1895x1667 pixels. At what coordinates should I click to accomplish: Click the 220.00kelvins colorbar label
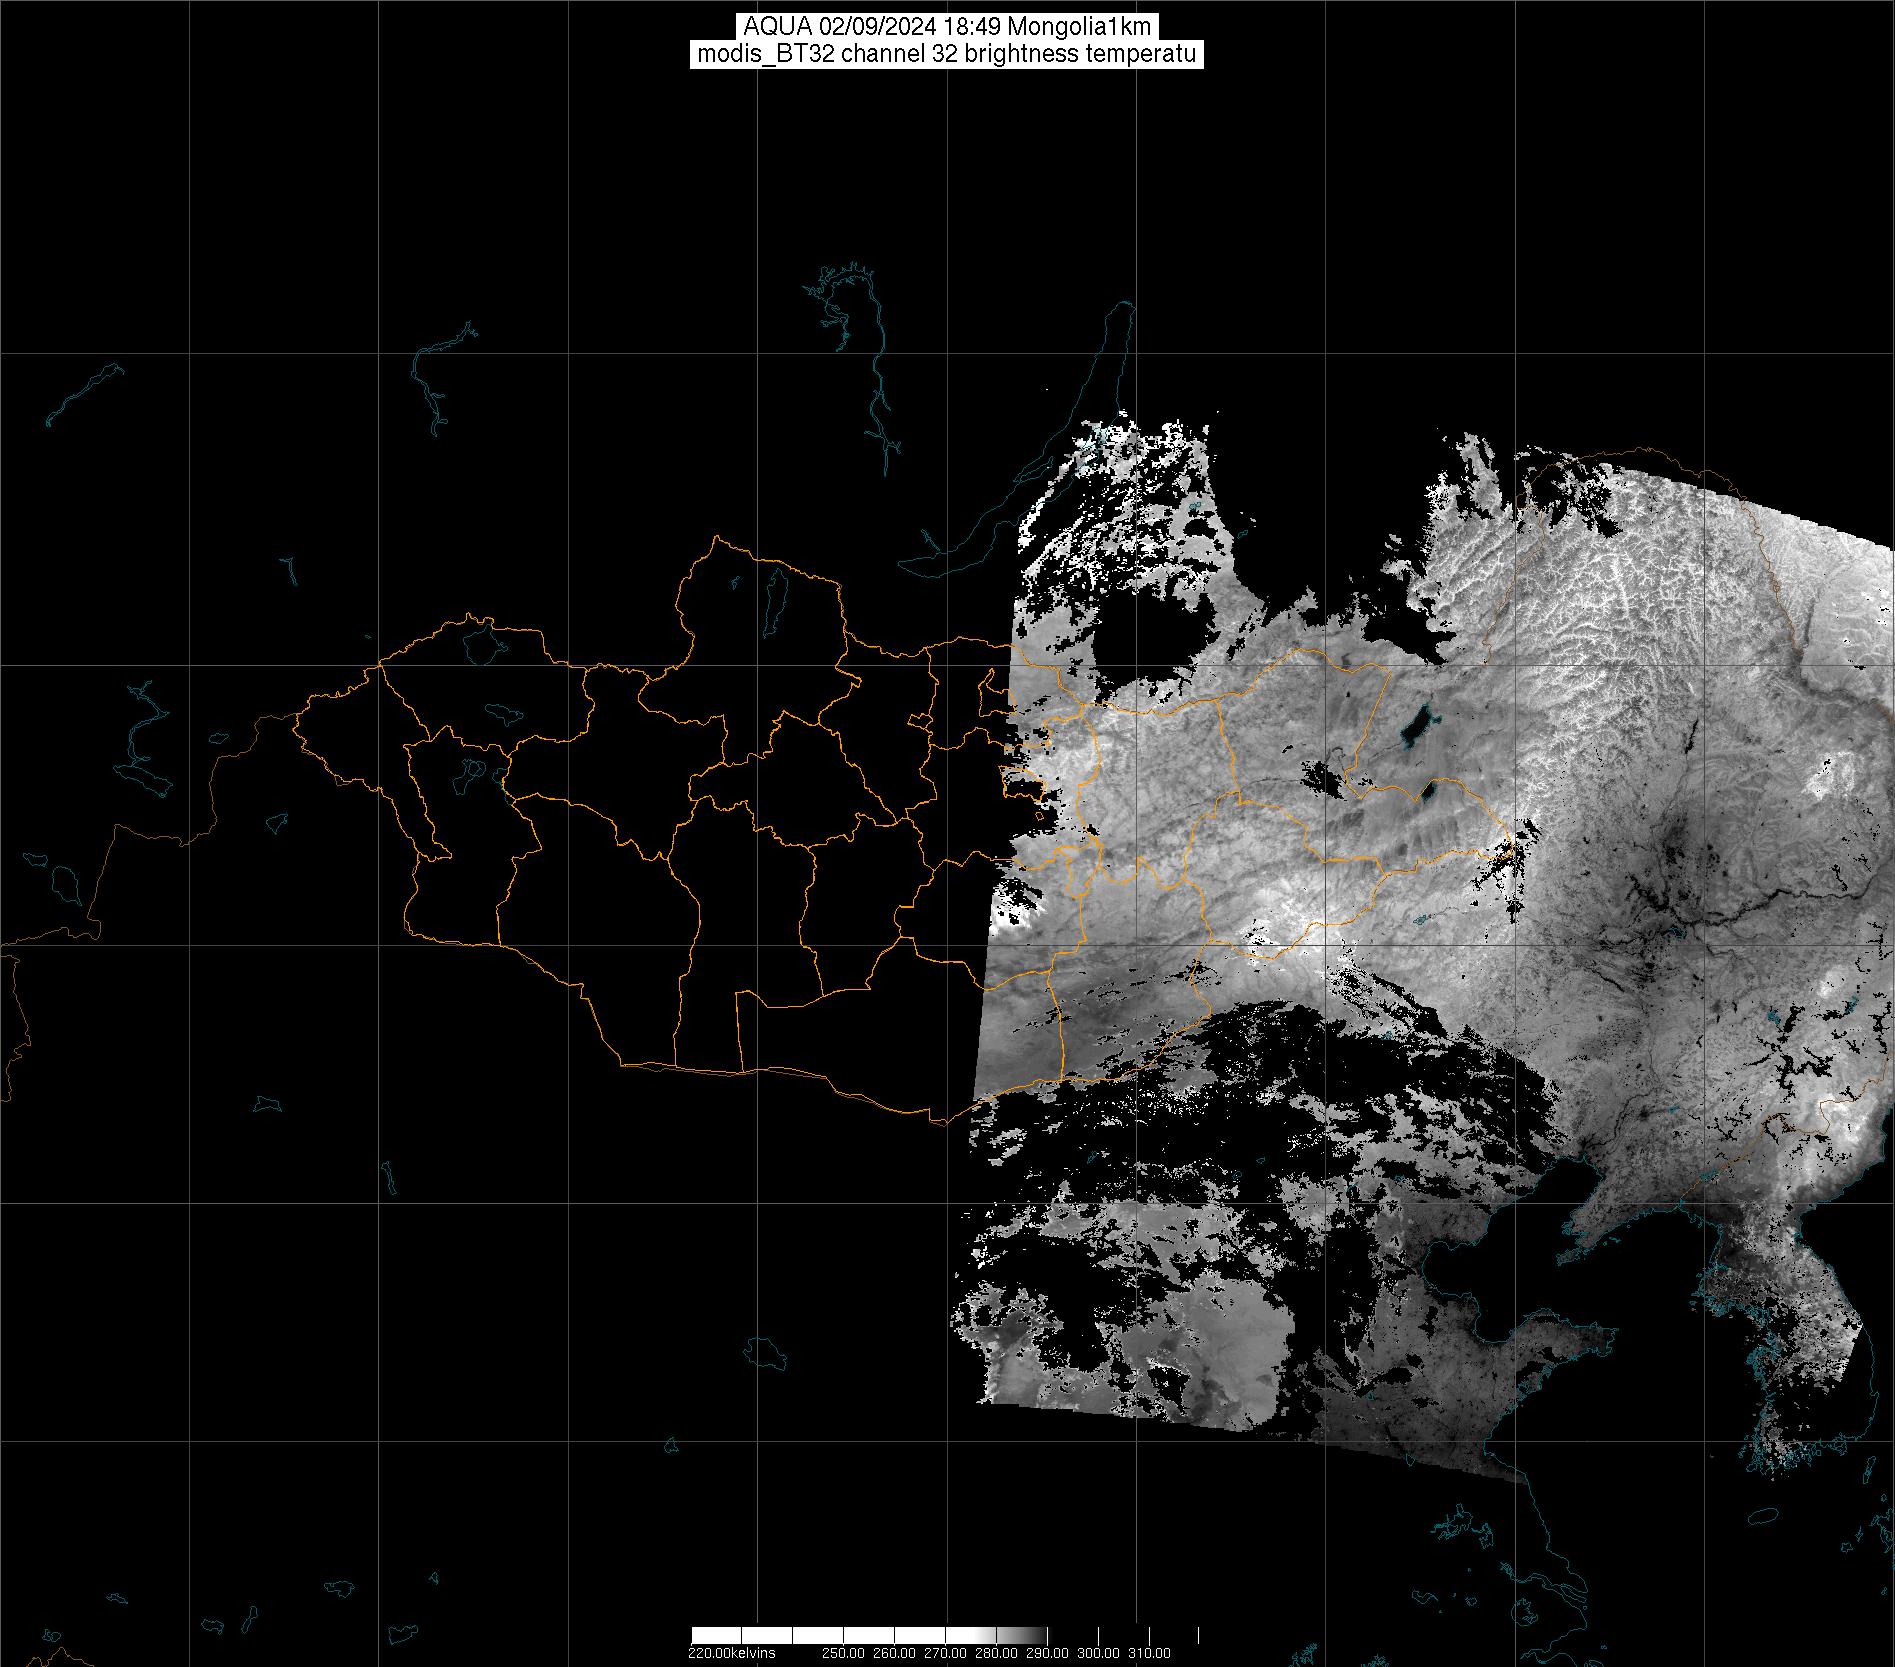(x=731, y=1652)
